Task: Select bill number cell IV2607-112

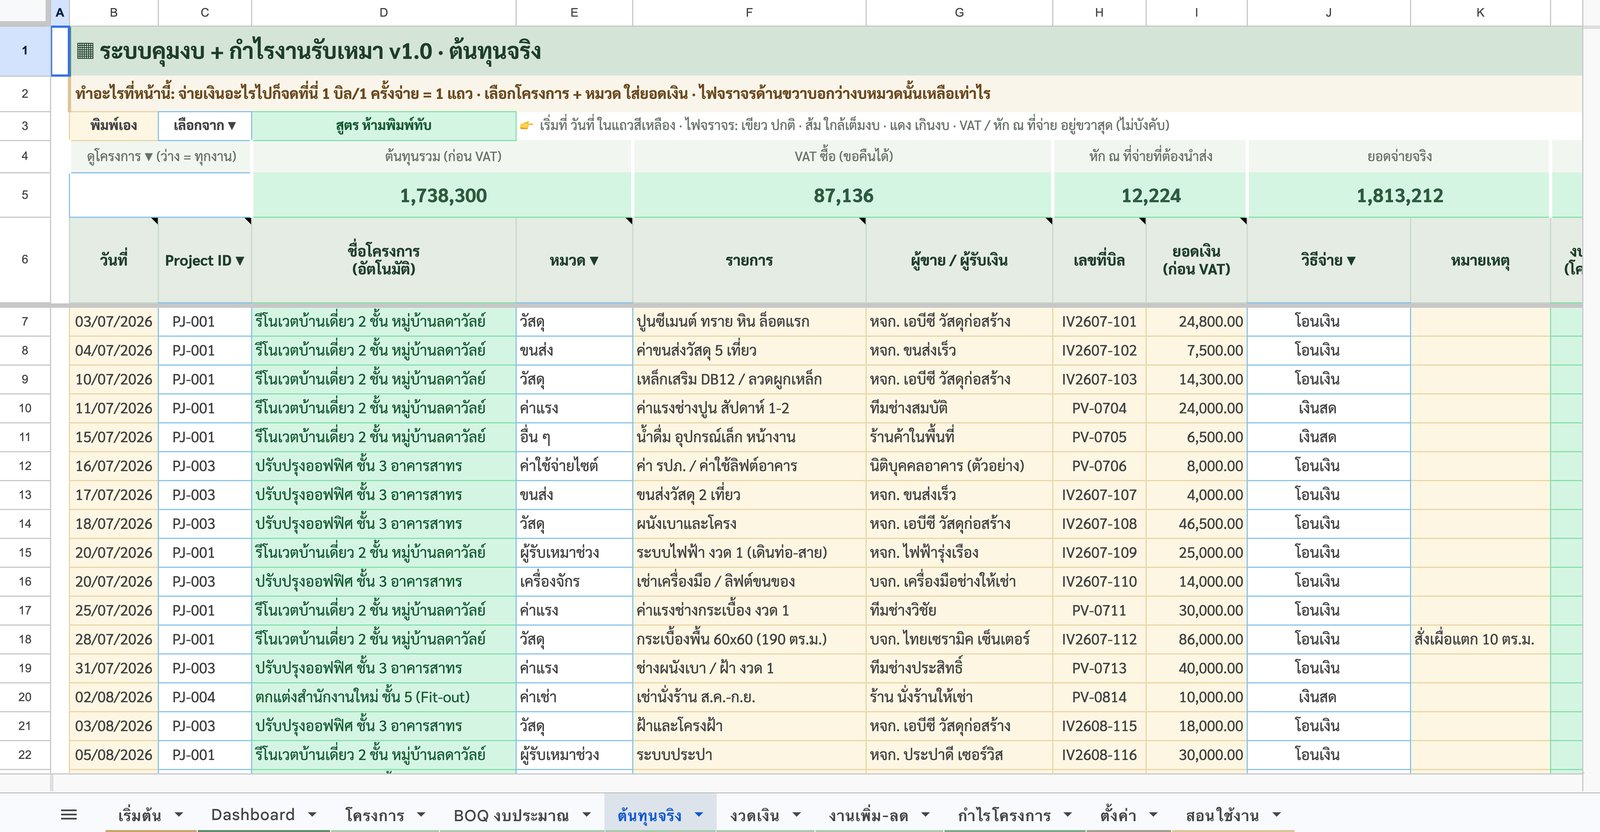Action: pyautogui.click(x=1099, y=639)
